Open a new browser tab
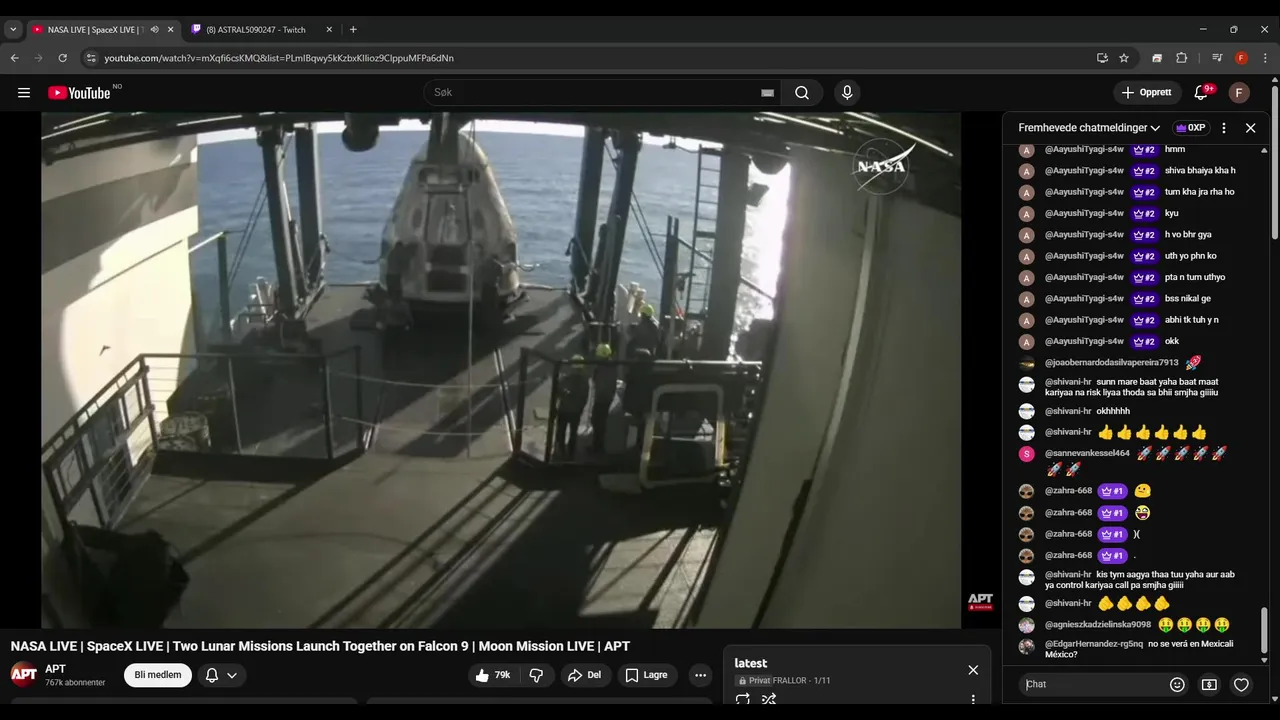Screen dimensions: 1280x720 tap(353, 30)
